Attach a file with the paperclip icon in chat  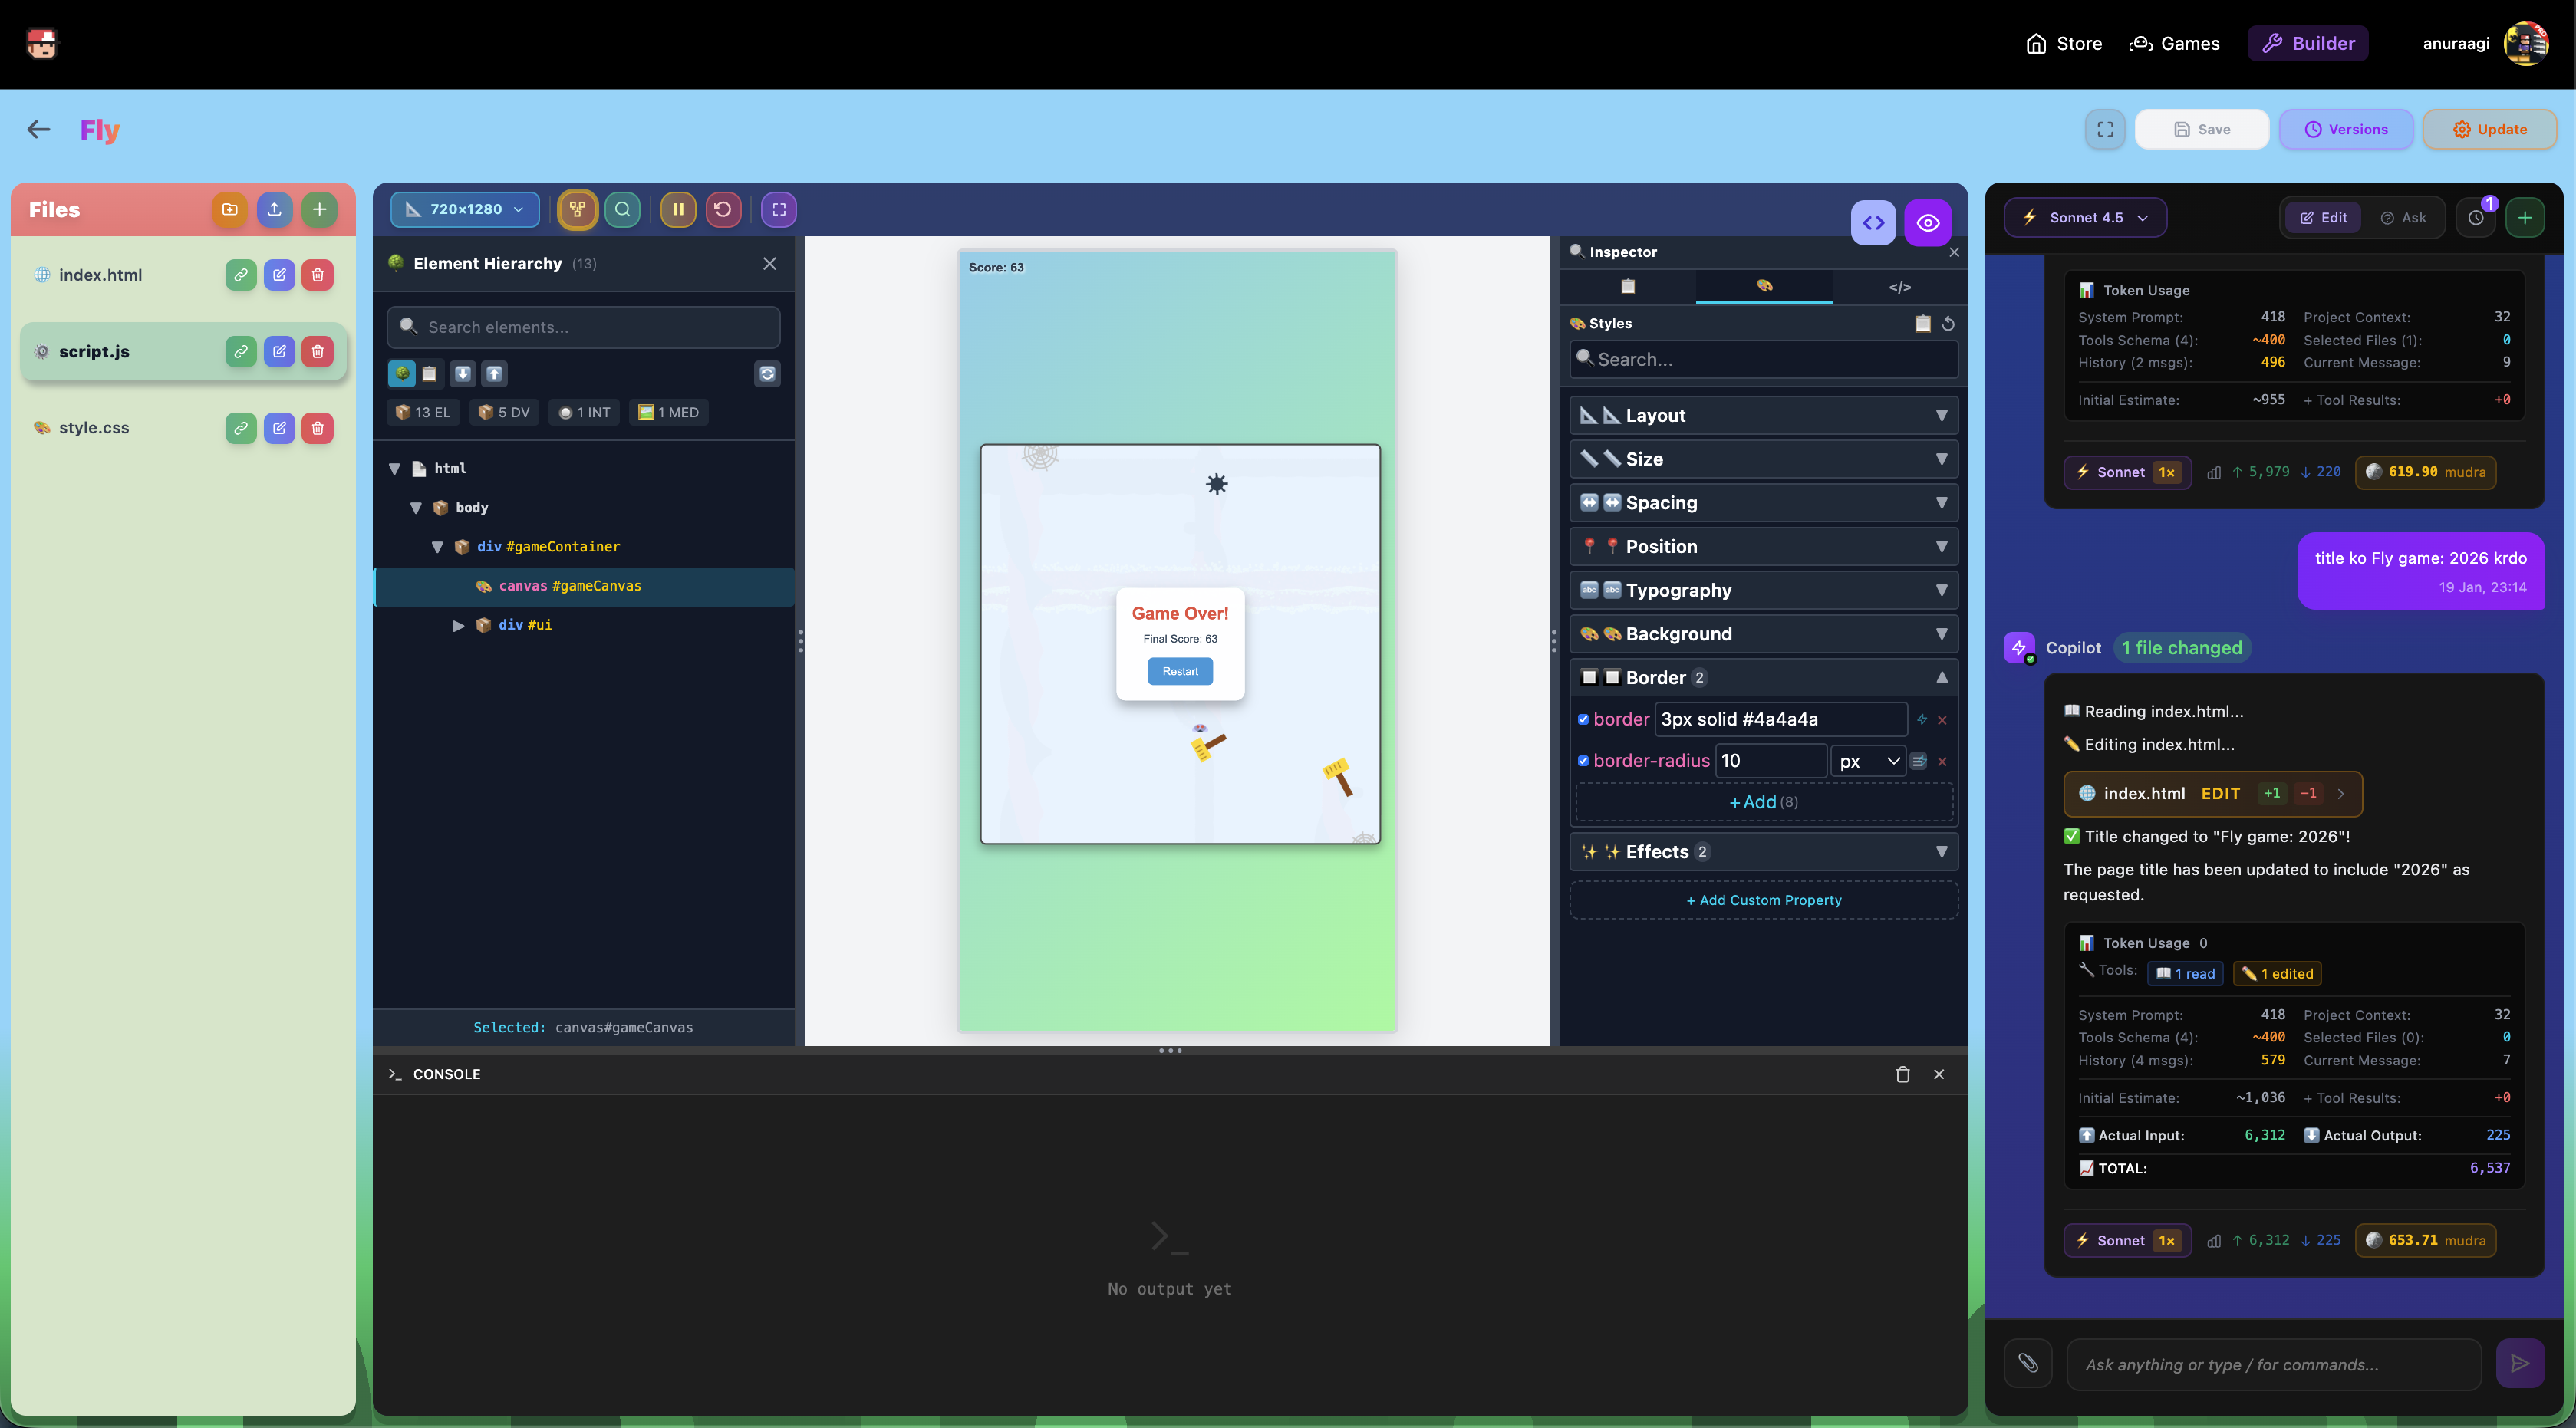coord(2028,1364)
